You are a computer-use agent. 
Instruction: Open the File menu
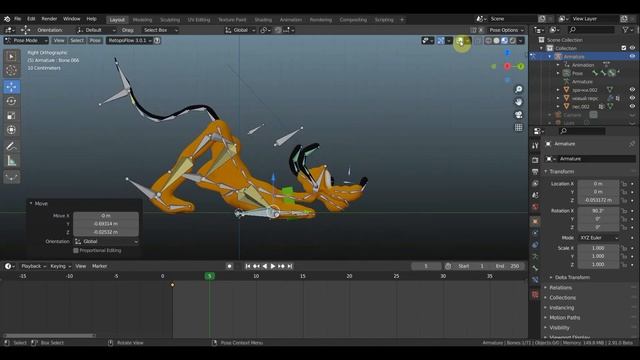18,19
